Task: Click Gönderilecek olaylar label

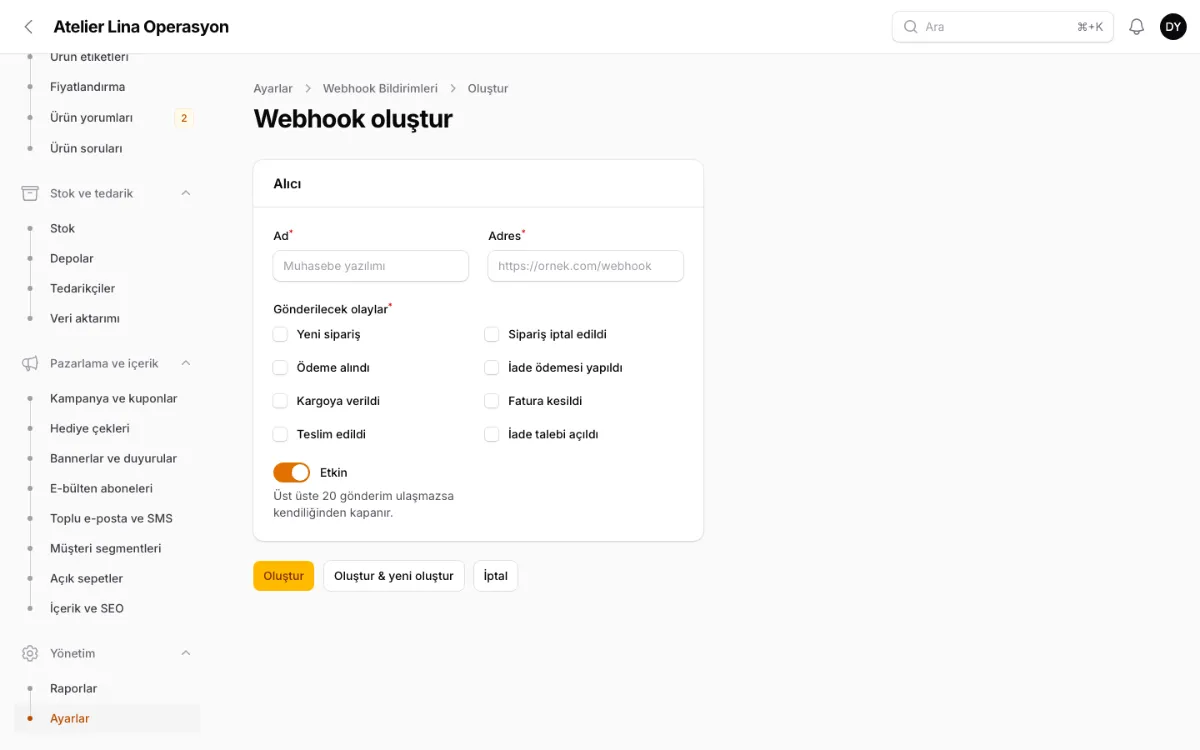Action: [330, 309]
